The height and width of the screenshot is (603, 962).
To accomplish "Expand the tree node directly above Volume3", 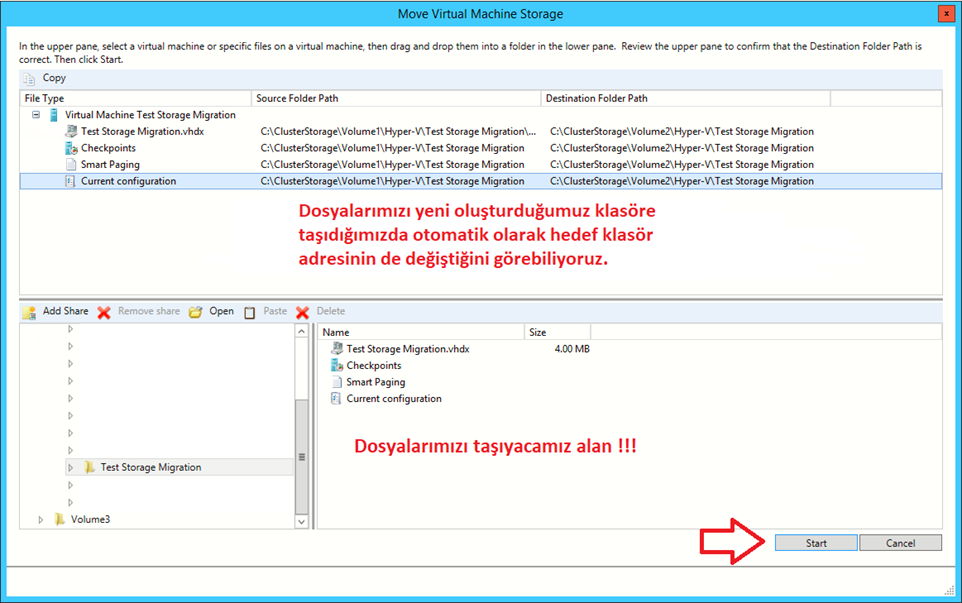I will coord(71,502).
